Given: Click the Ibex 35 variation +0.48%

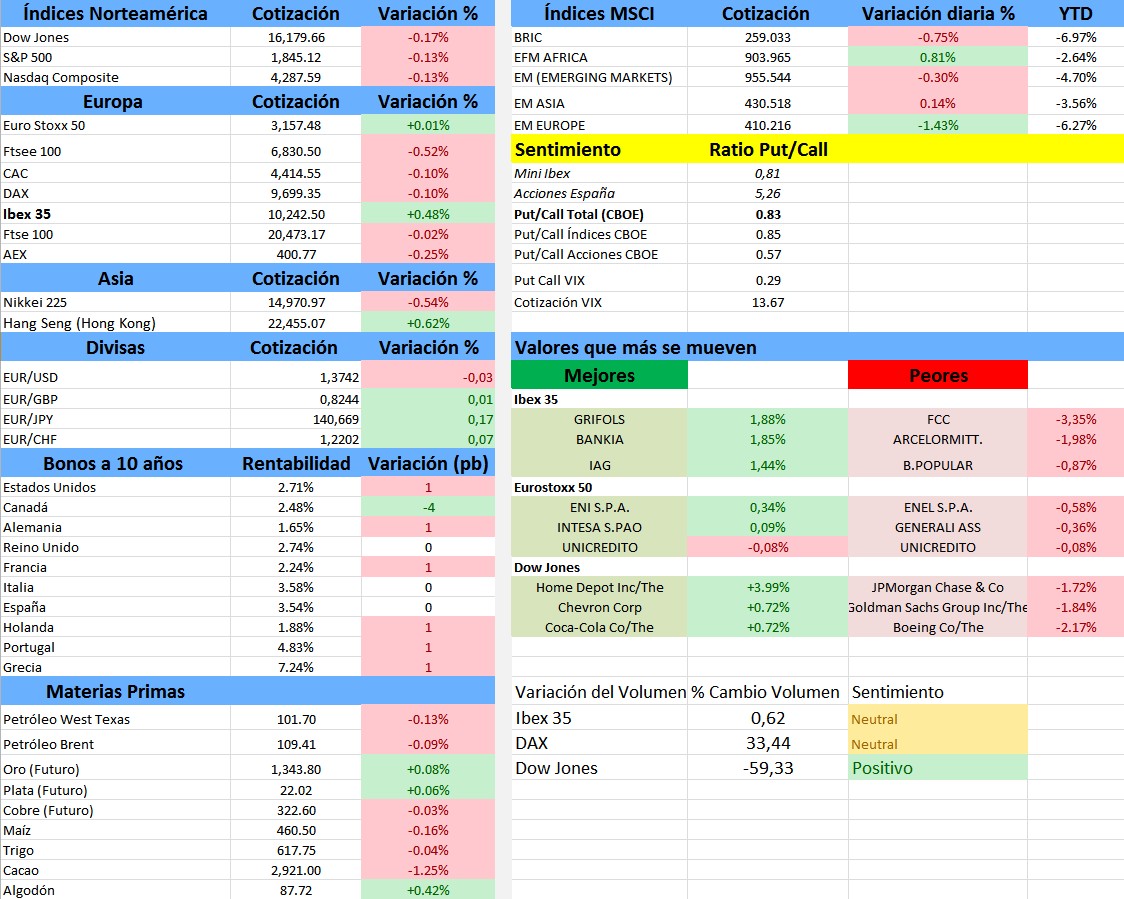Looking at the screenshot, I should click(428, 214).
